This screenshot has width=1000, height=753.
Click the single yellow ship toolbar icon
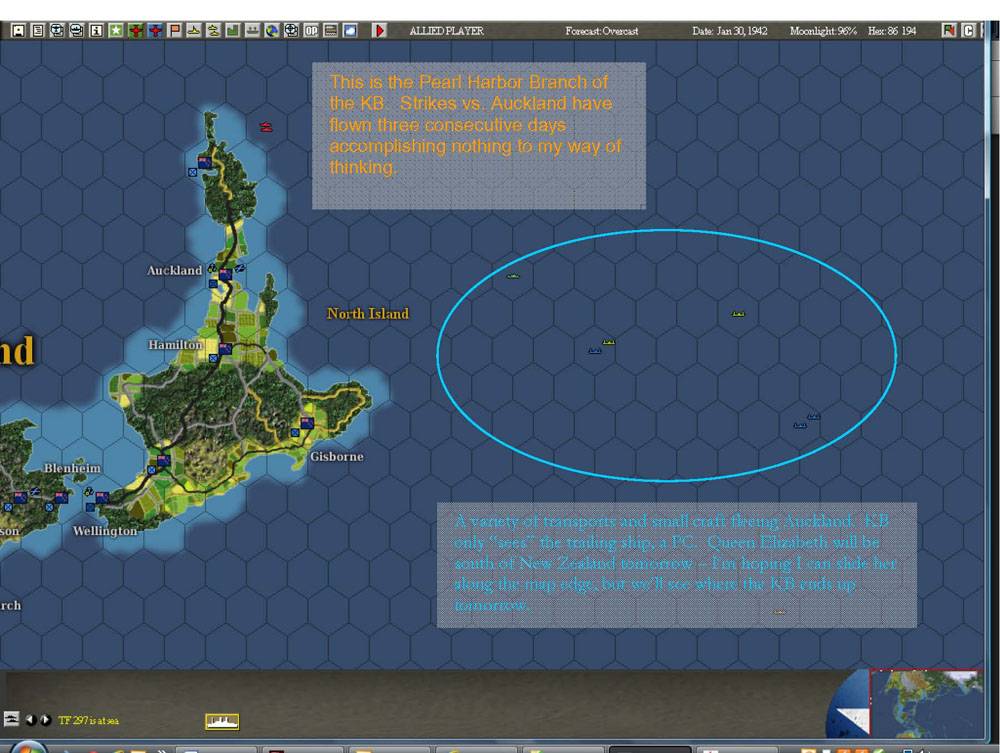pos(194,31)
